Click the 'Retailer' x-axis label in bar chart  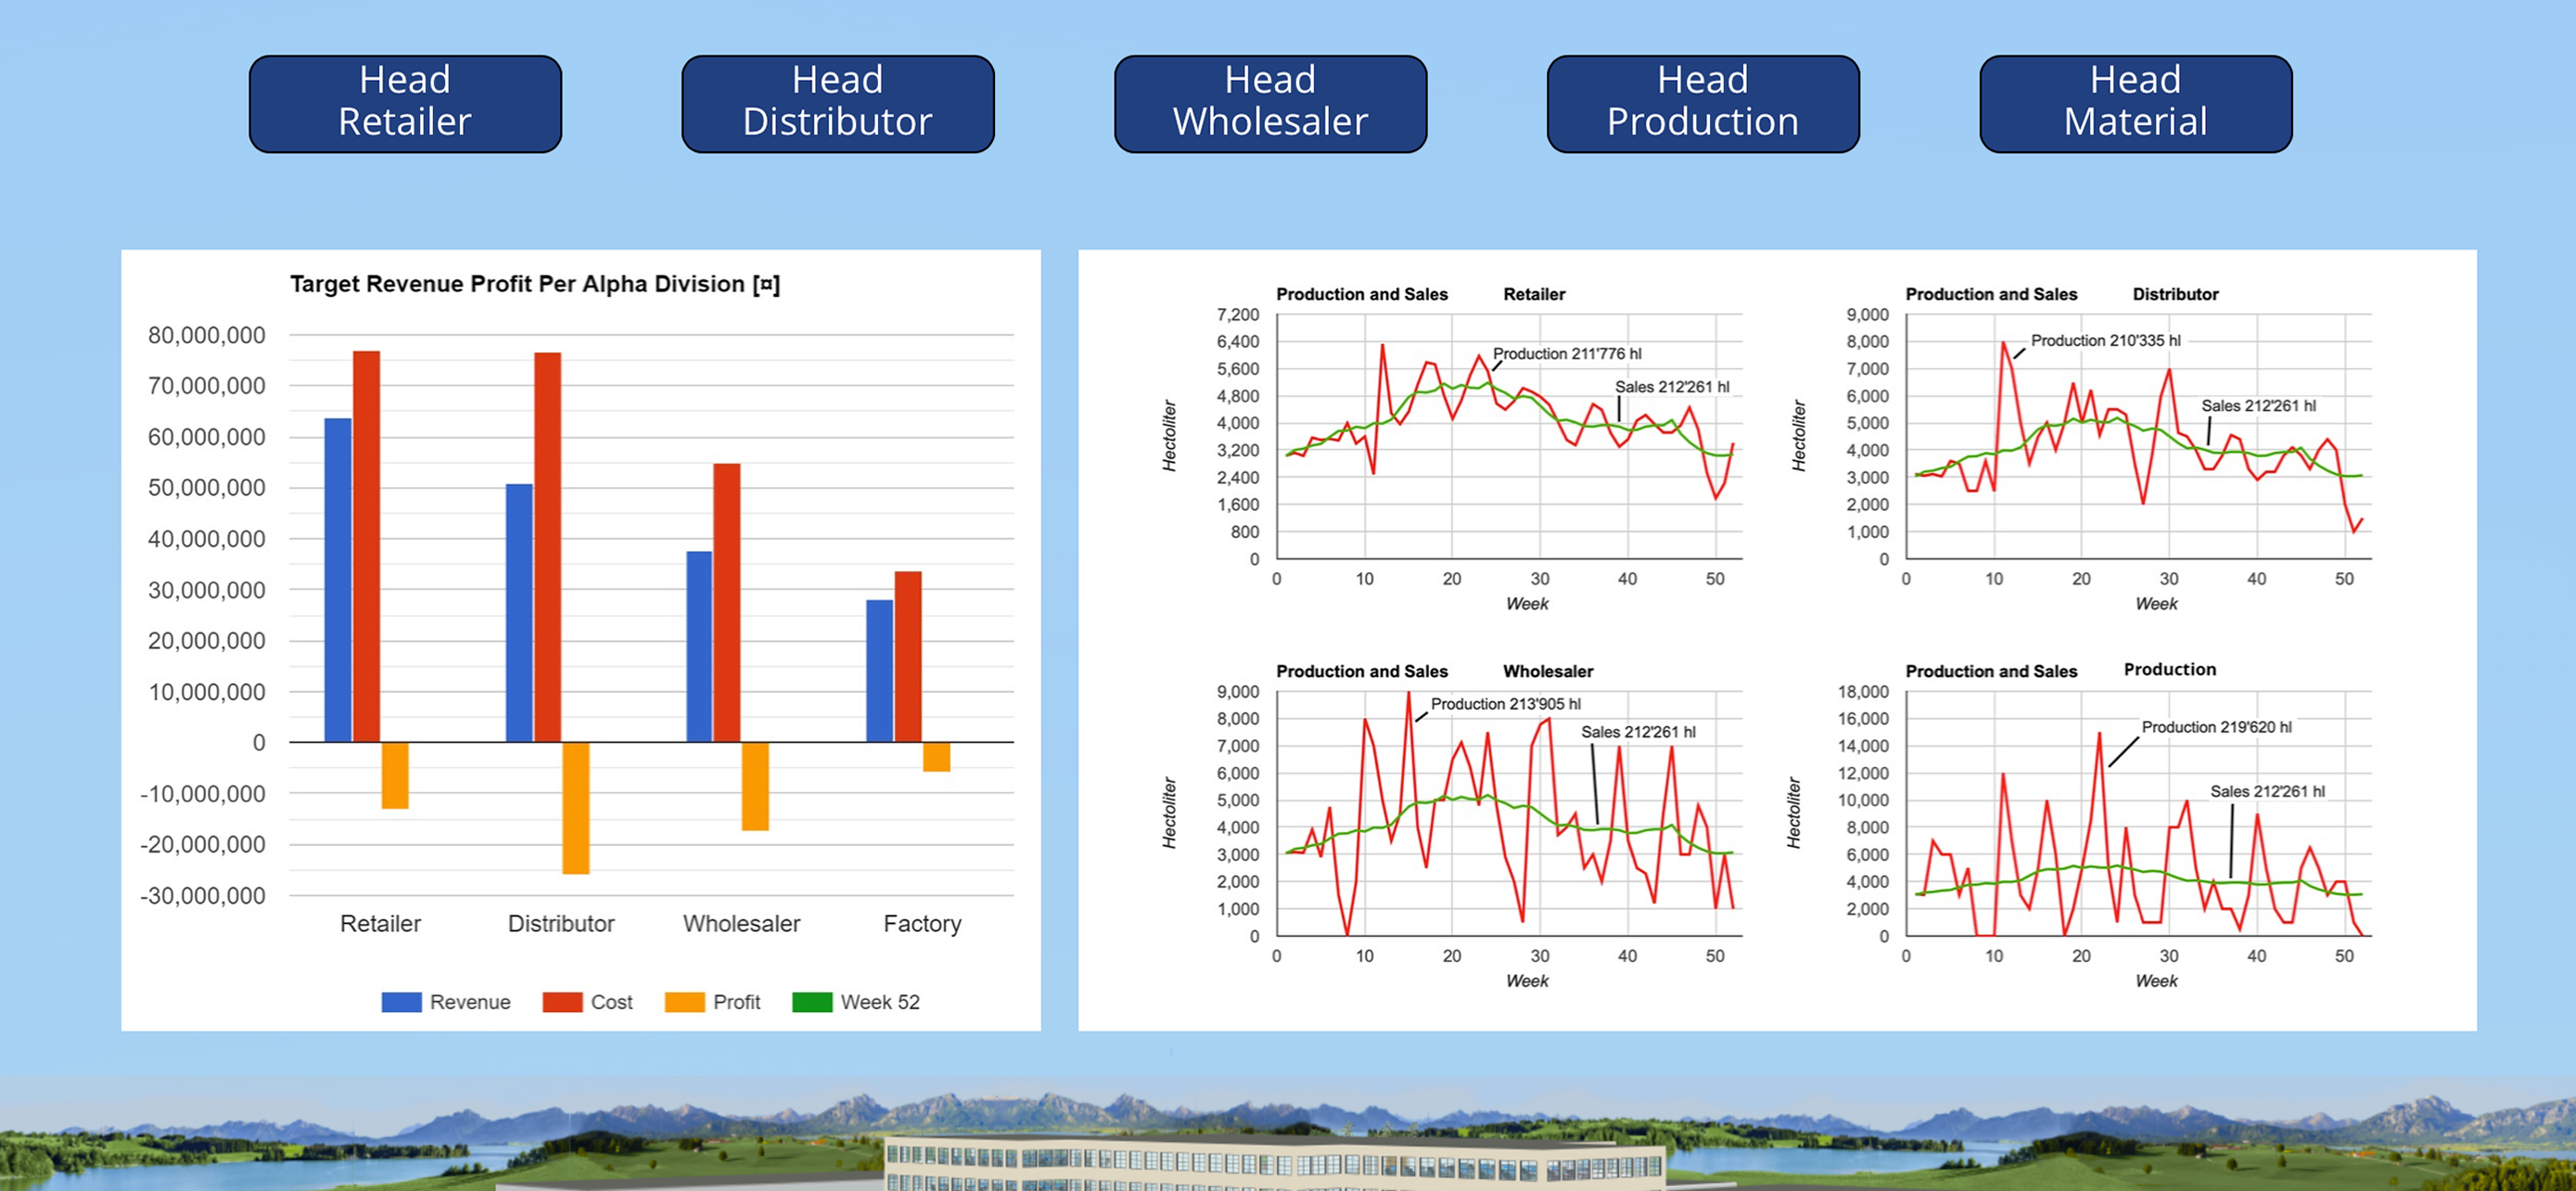380,923
